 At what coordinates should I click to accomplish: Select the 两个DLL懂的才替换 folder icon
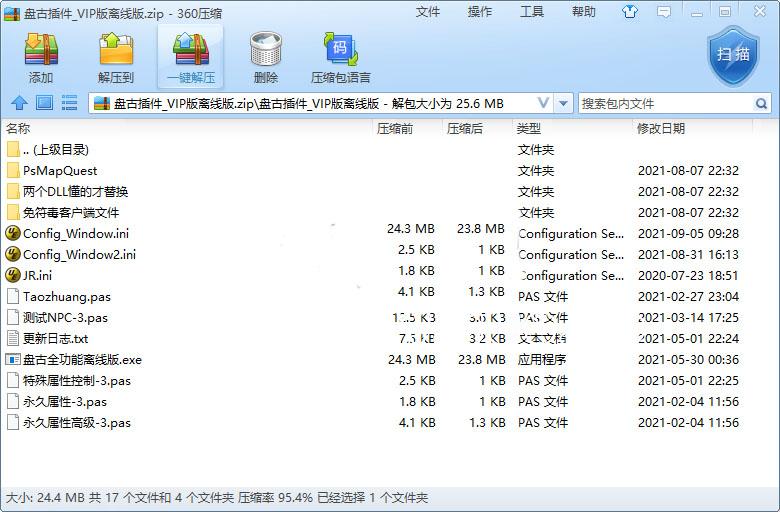(x=13, y=192)
